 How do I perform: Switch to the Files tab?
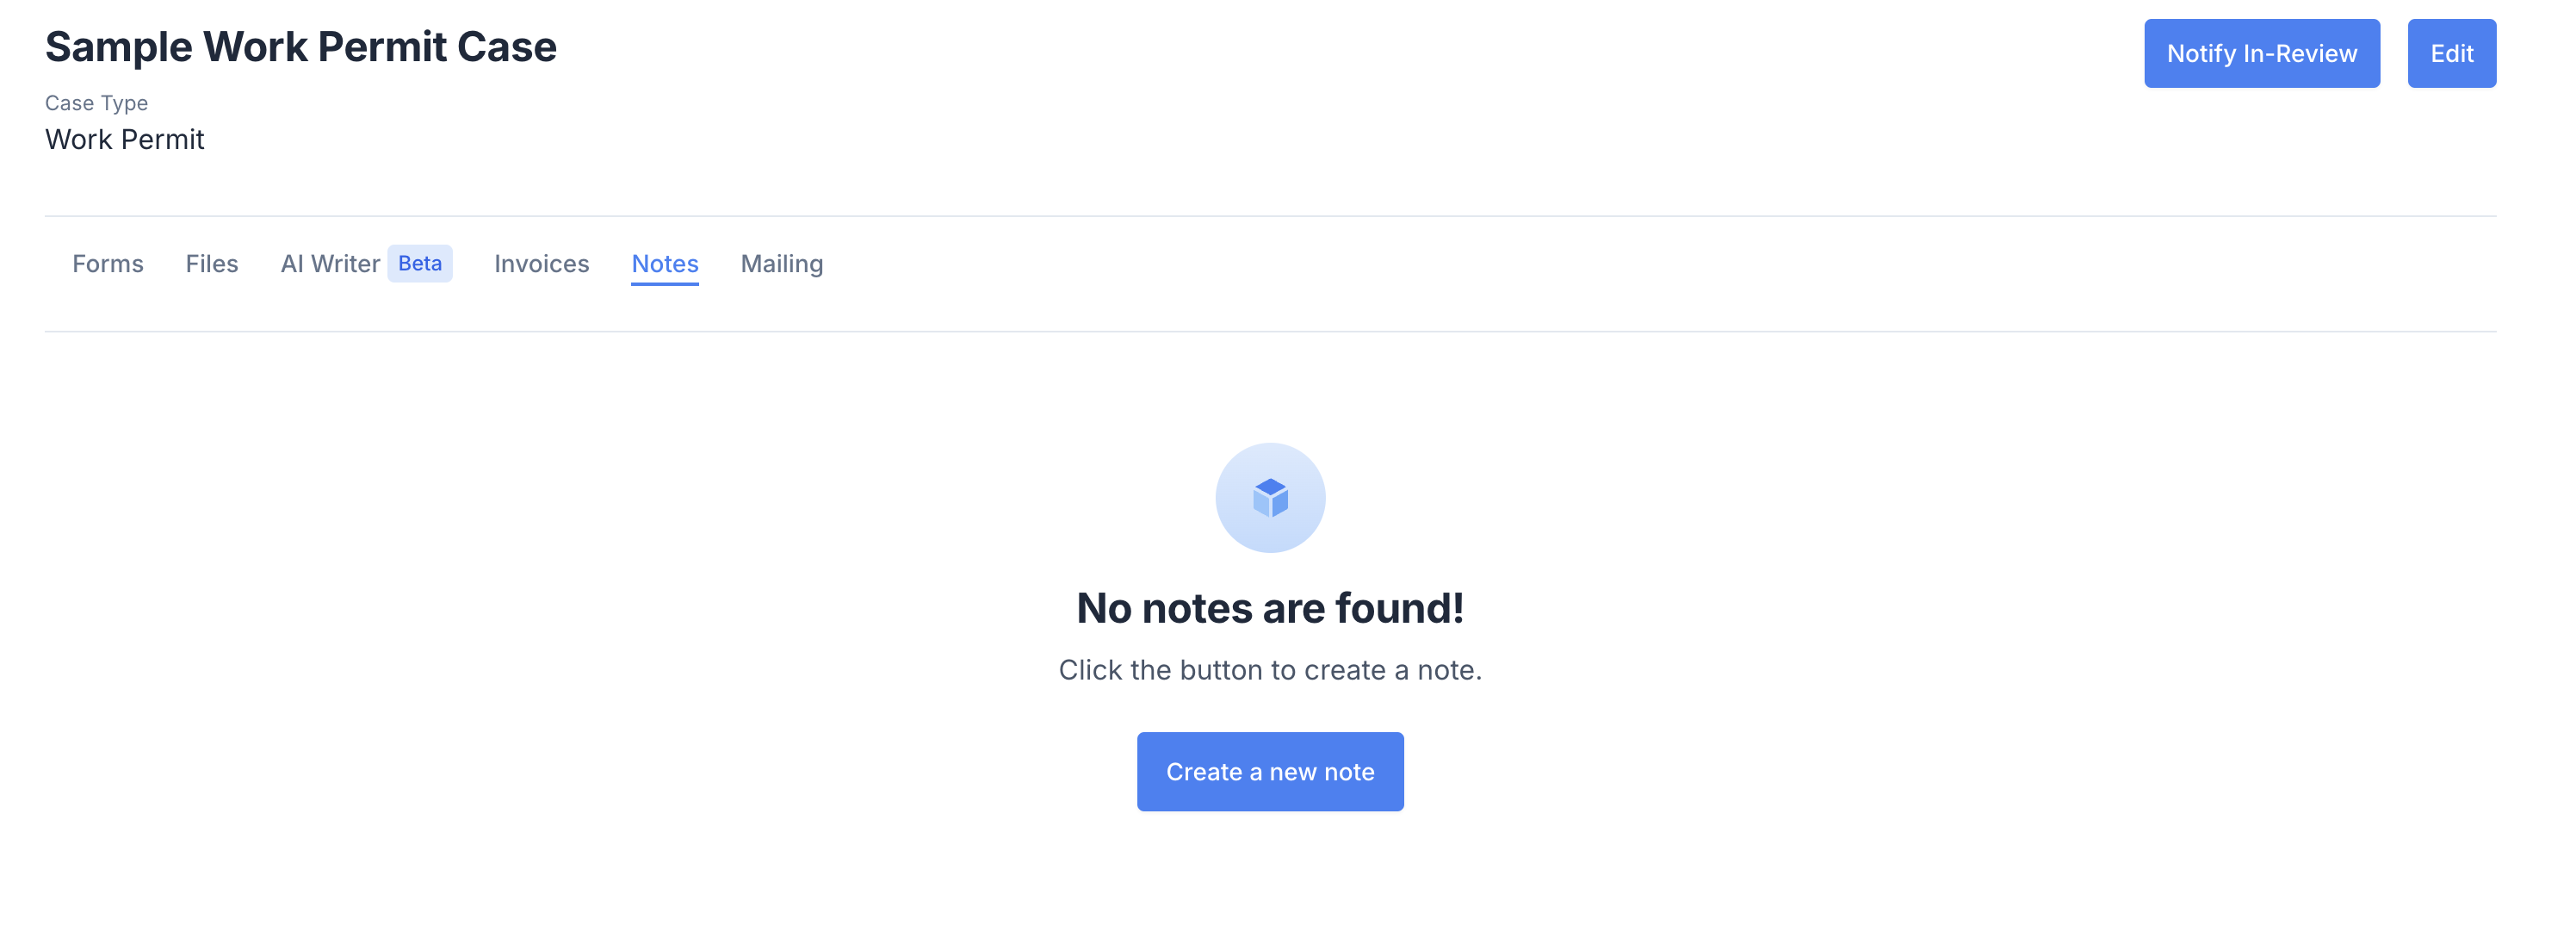(212, 263)
